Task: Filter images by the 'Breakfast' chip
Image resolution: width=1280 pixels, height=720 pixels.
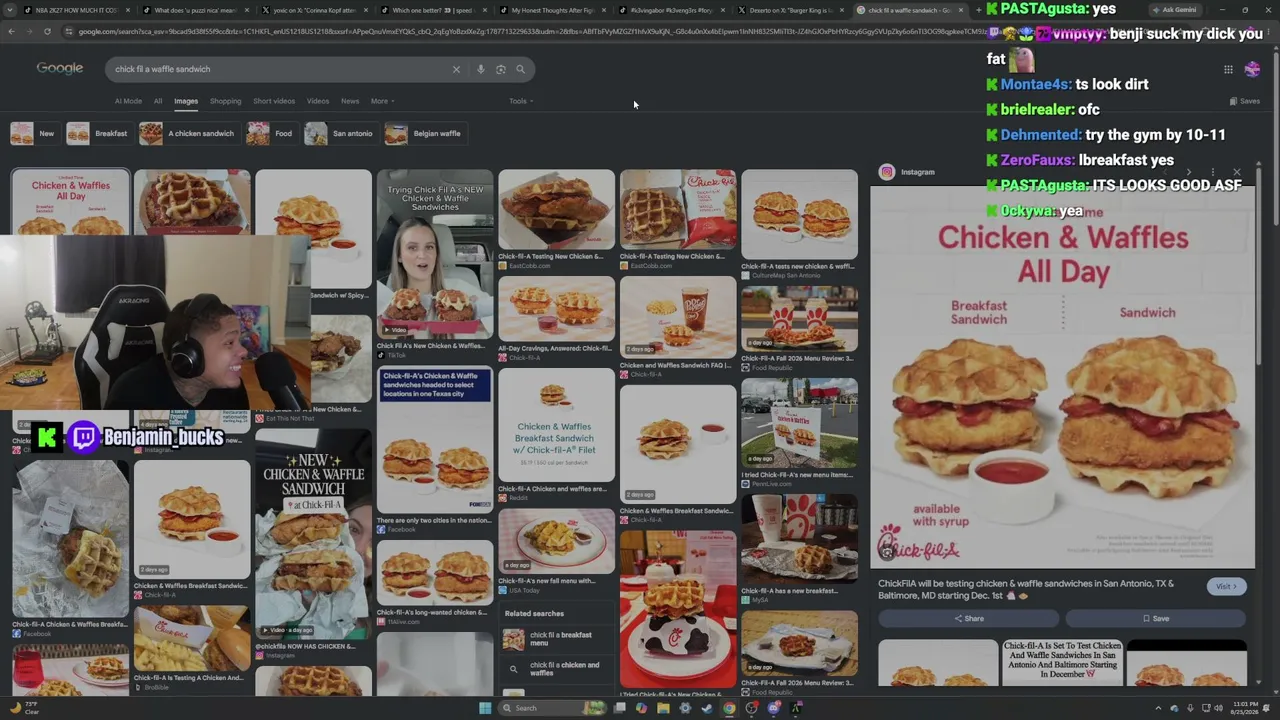Action: (98, 133)
